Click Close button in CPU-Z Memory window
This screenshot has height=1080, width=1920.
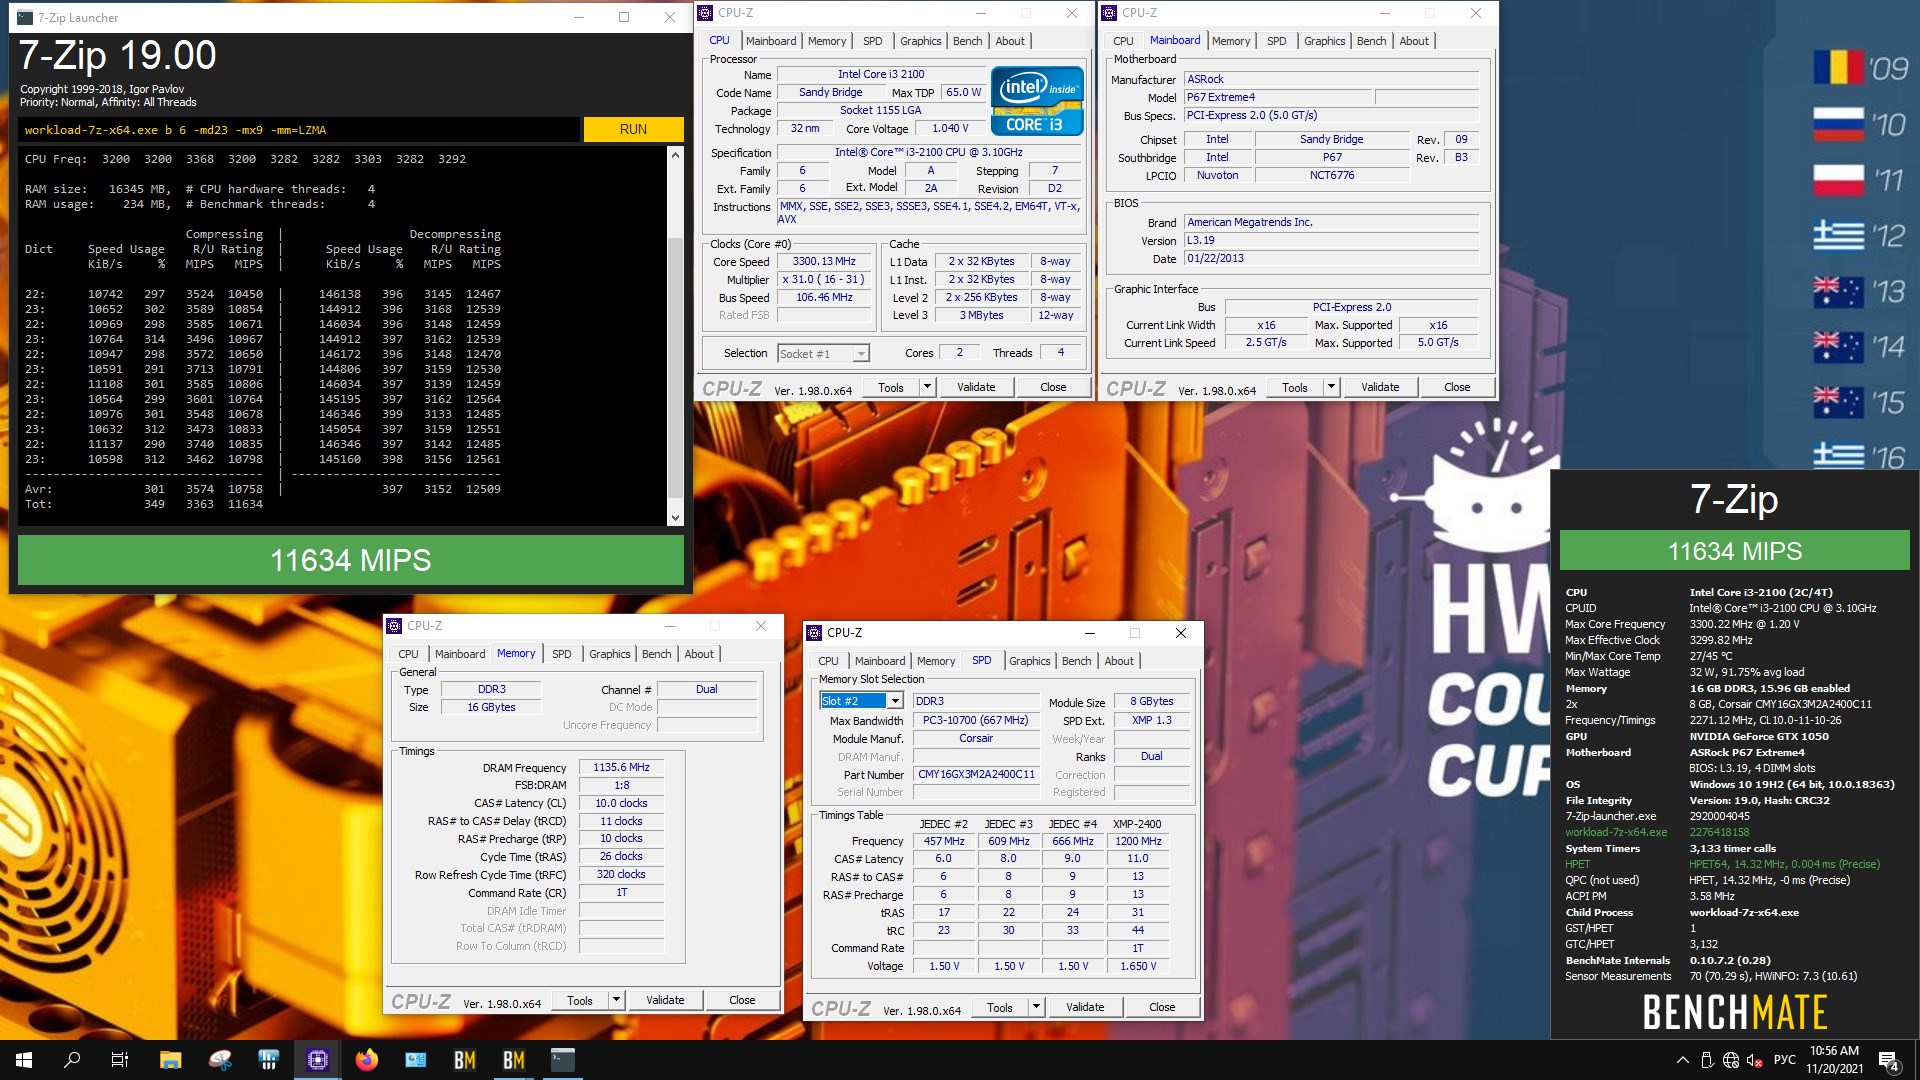[742, 1000]
